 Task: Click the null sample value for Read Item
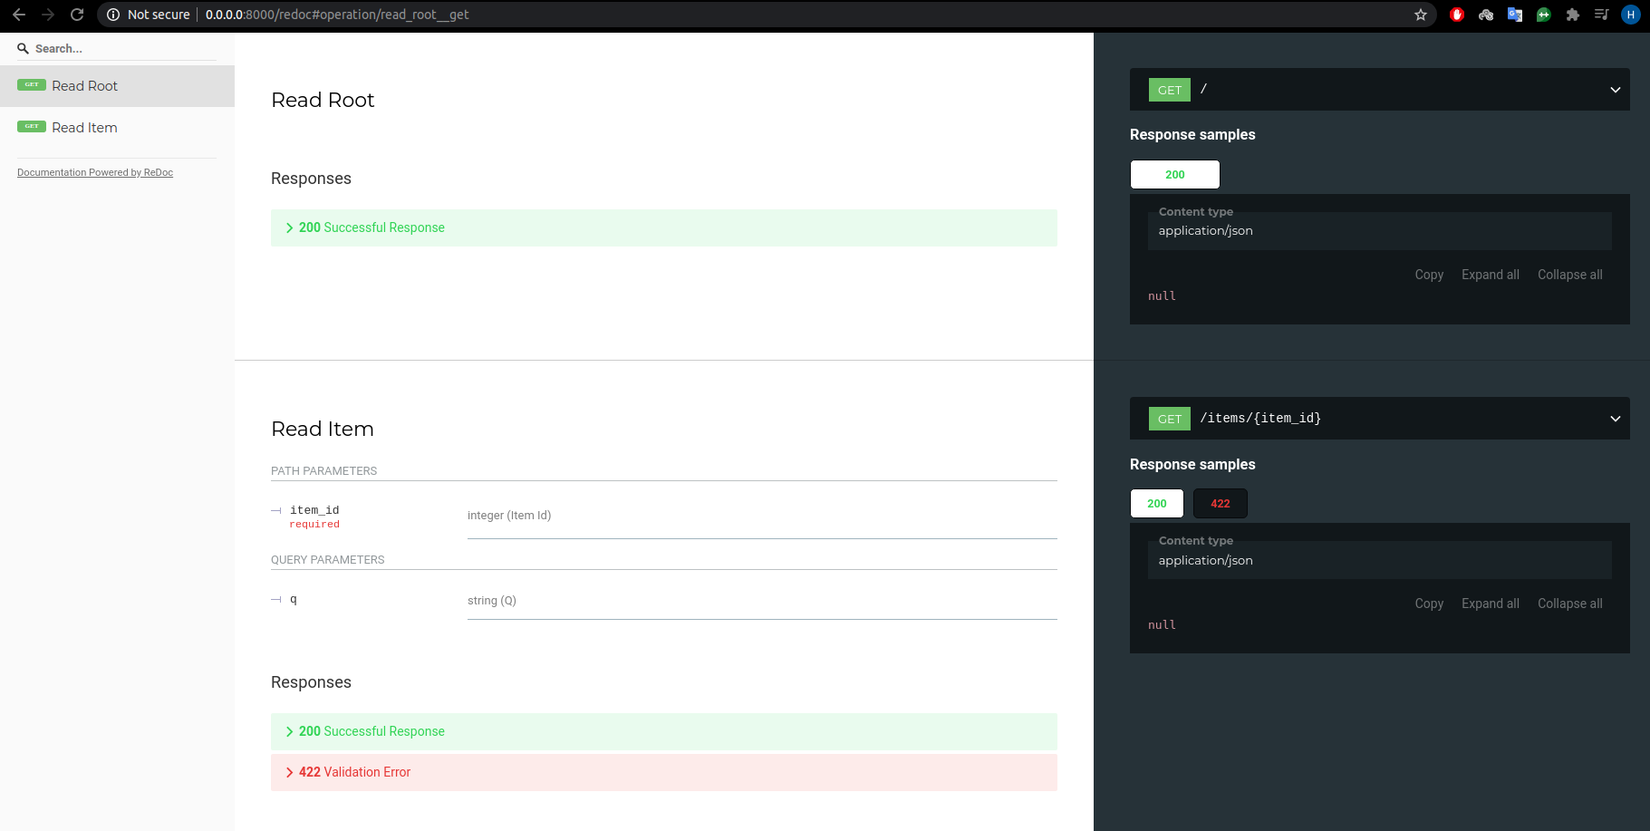1162,625
